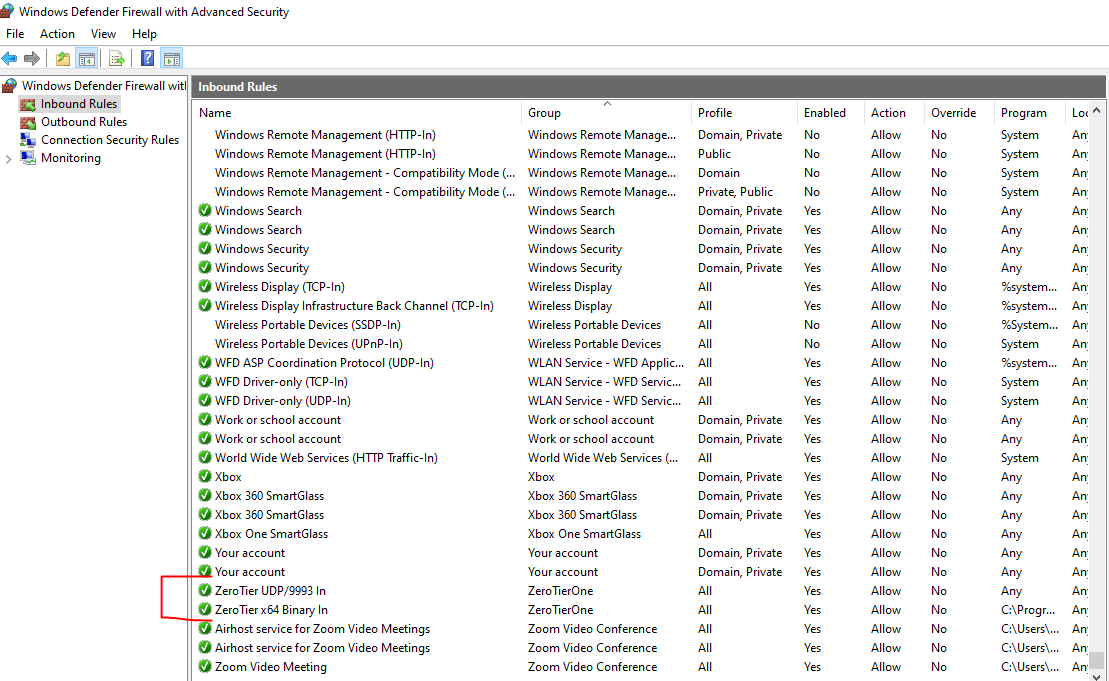
Task: Select Zoom Video Meeting rule row
Action: (270, 667)
